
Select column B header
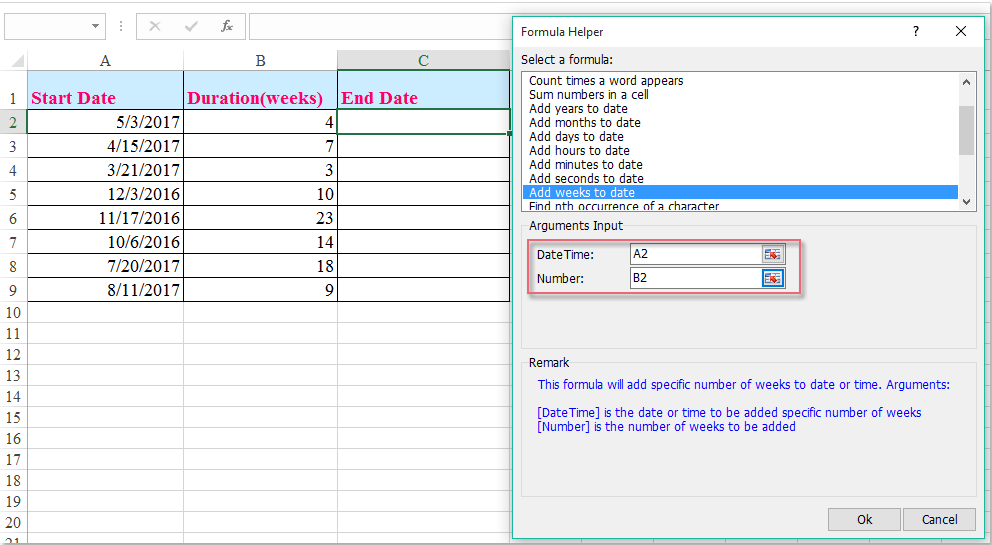(x=260, y=61)
